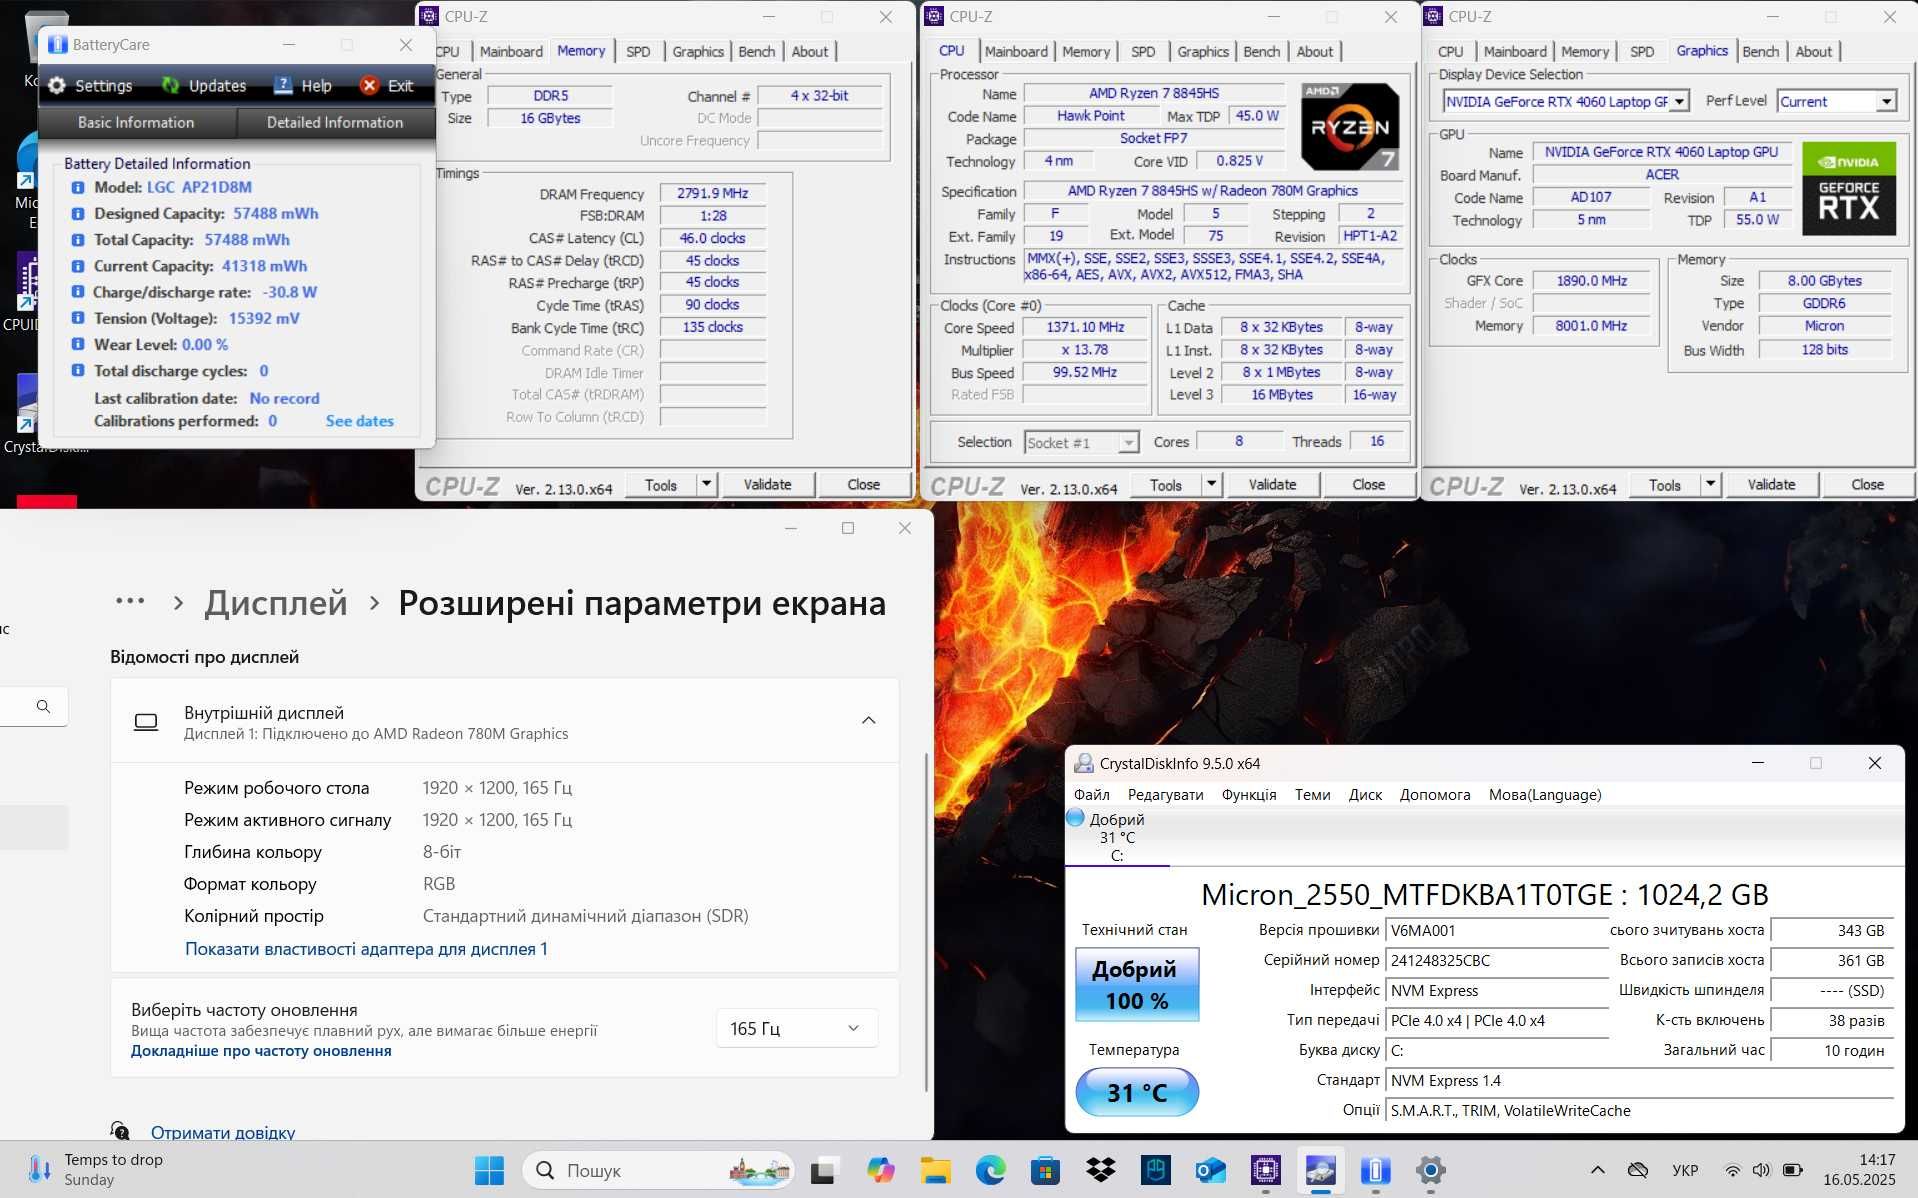Open Task View from taskbar
Screen dimensions: 1918x1198
tap(823, 1169)
